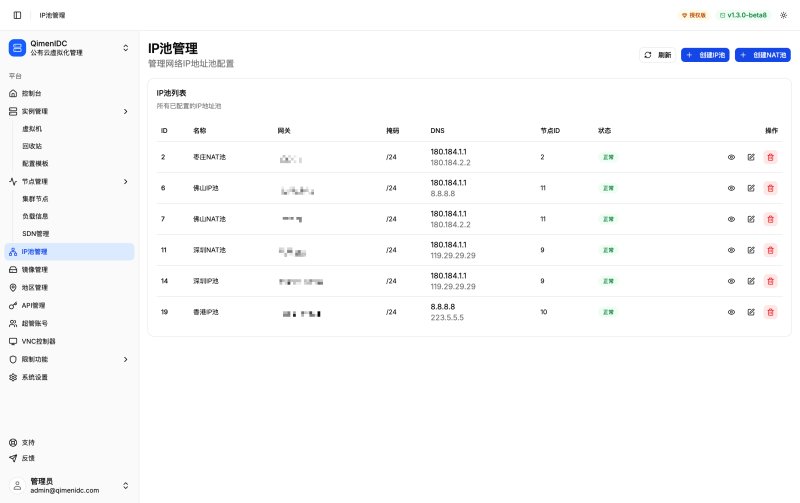Click the 名称 column header

[x=199, y=131]
